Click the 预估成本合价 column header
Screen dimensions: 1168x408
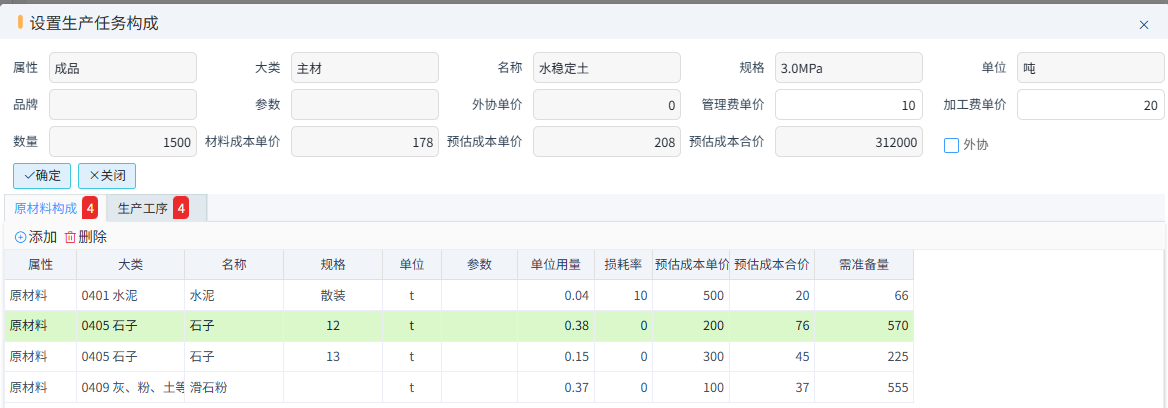[773, 265]
